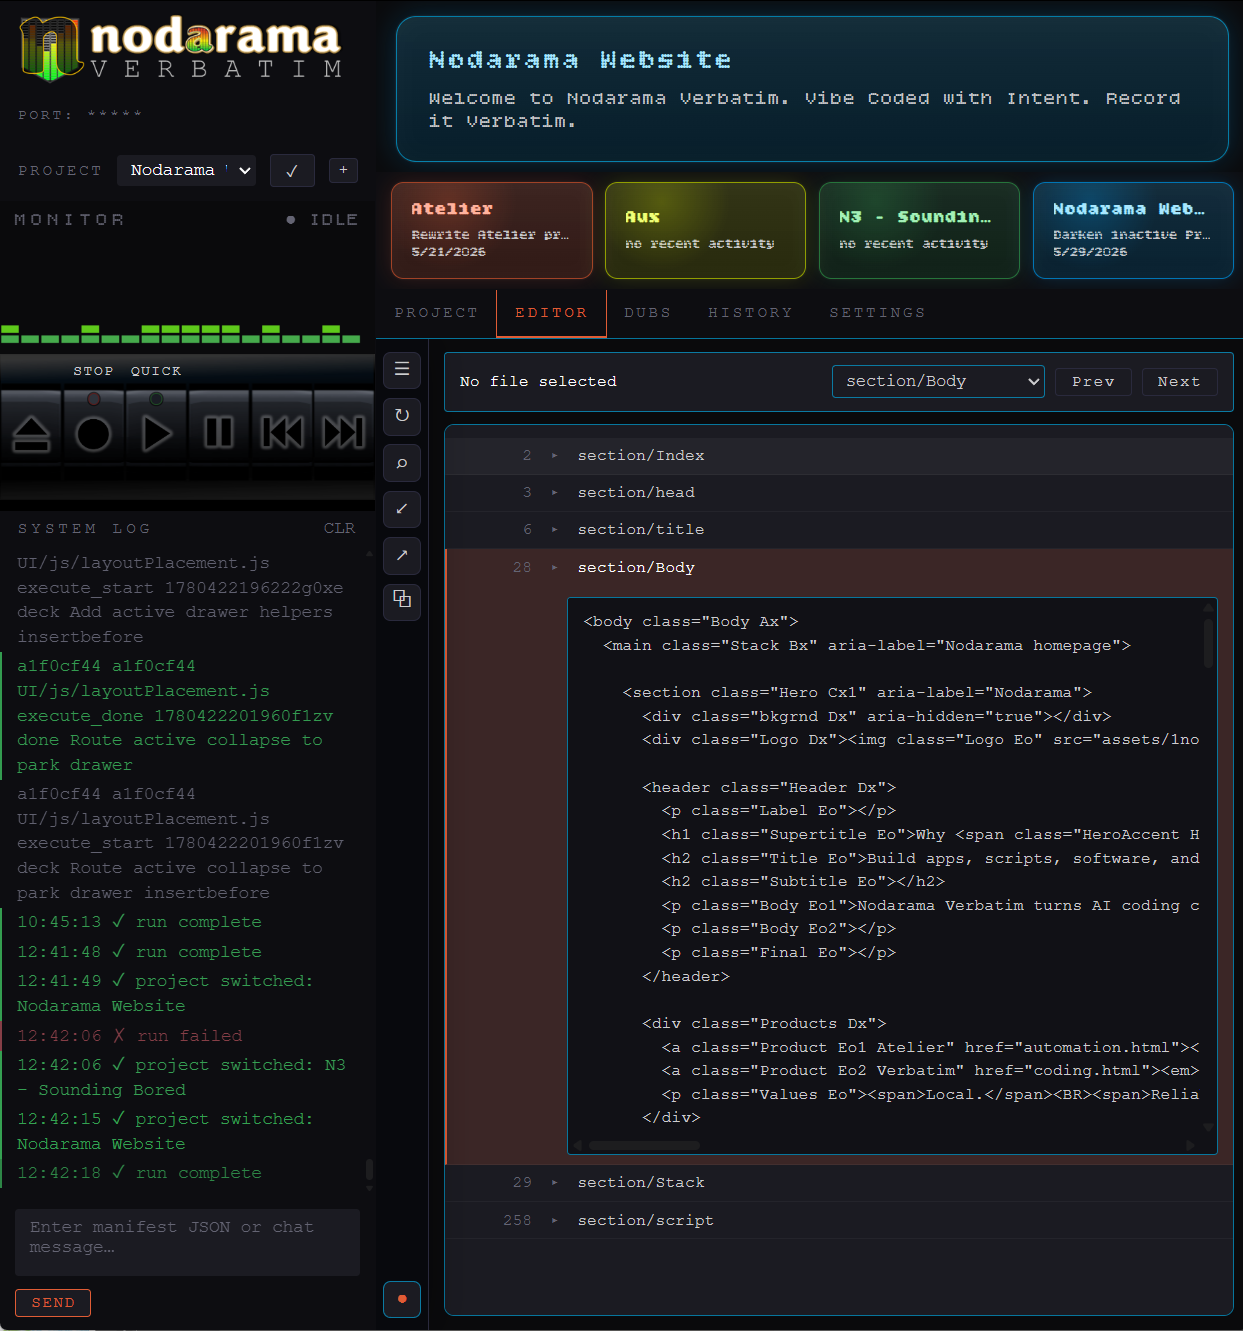Click the eject transport button
1243x1331 pixels.
click(32, 433)
